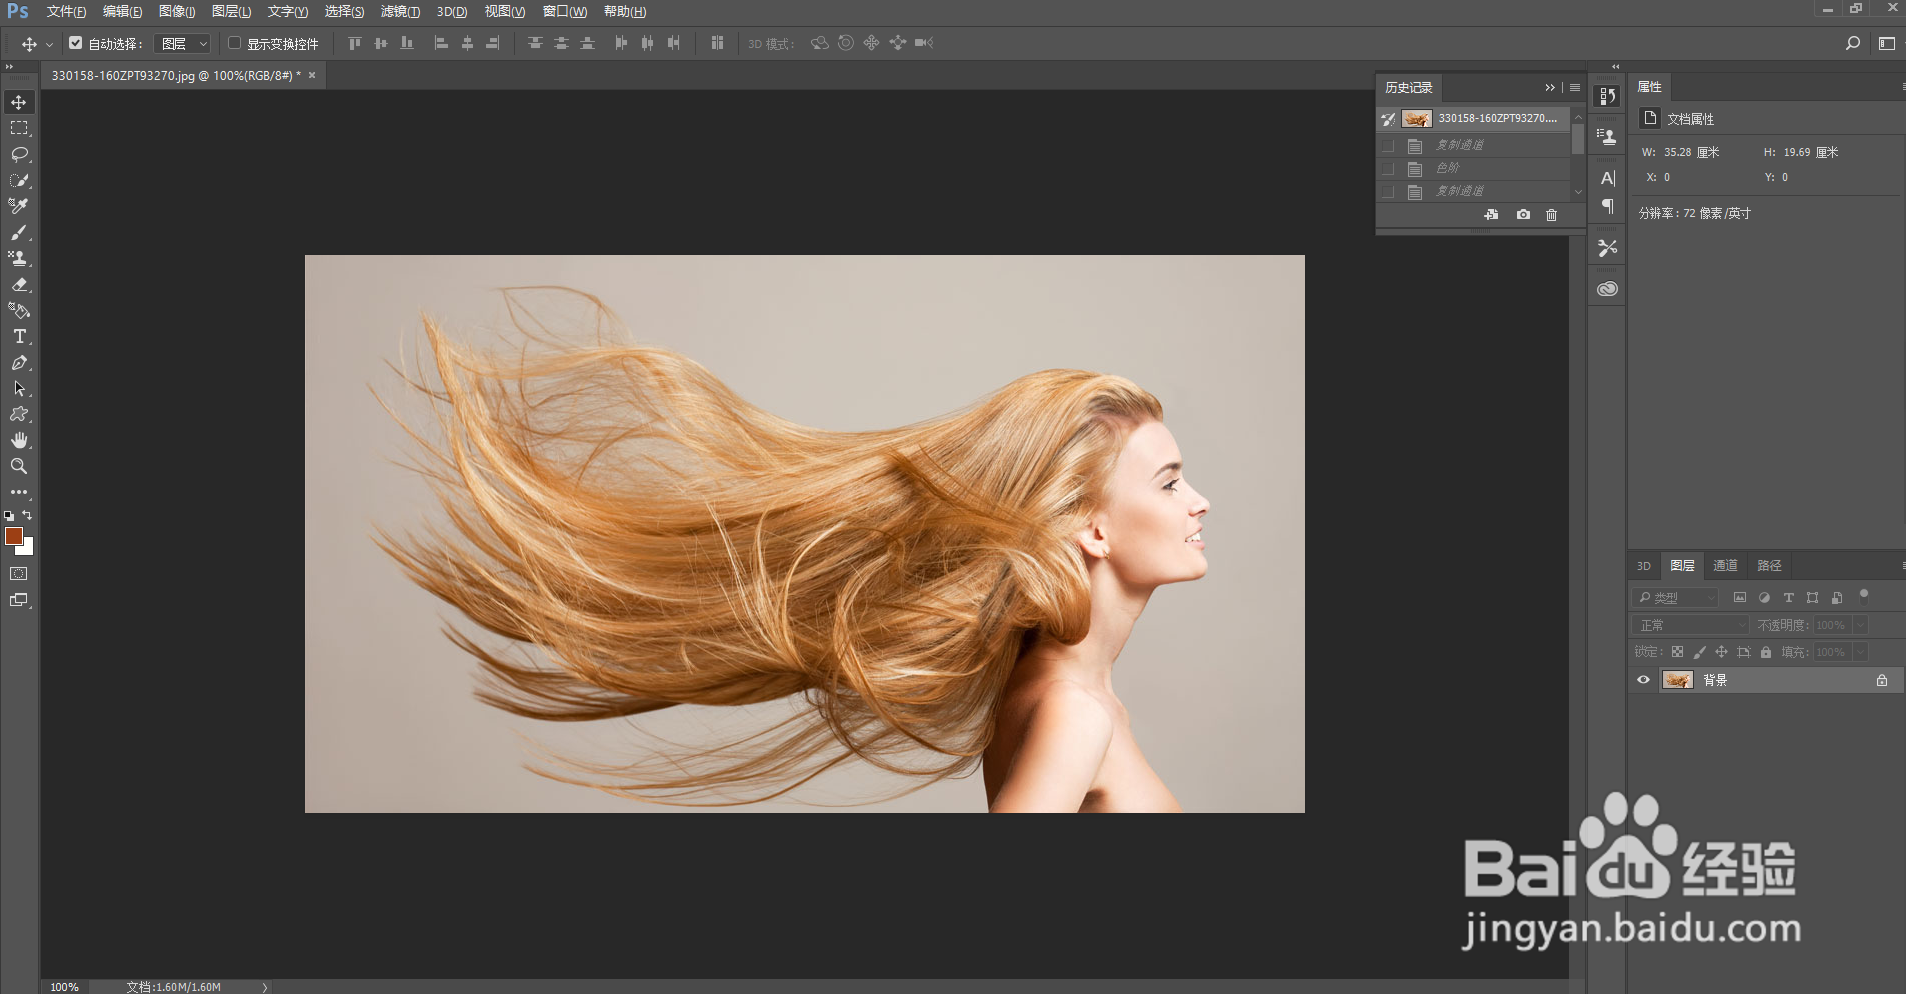Open the 图层 auto-select dropdown

(x=184, y=44)
